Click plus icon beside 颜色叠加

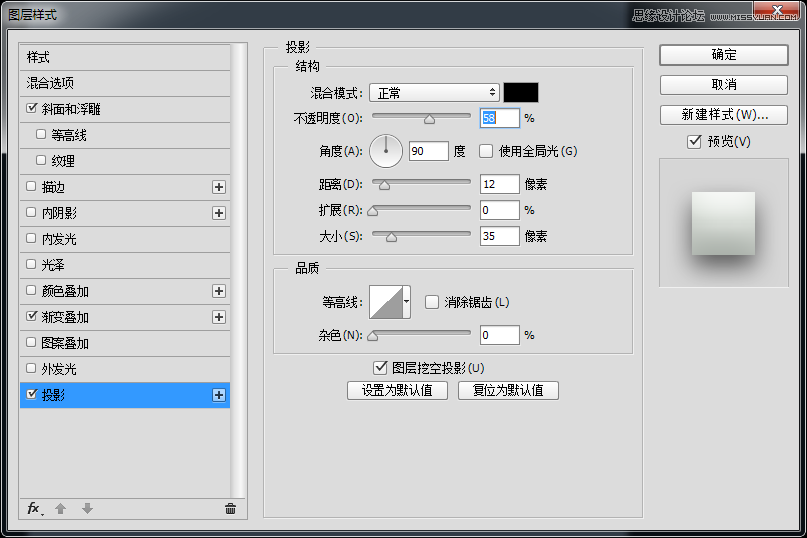pyautogui.click(x=219, y=291)
